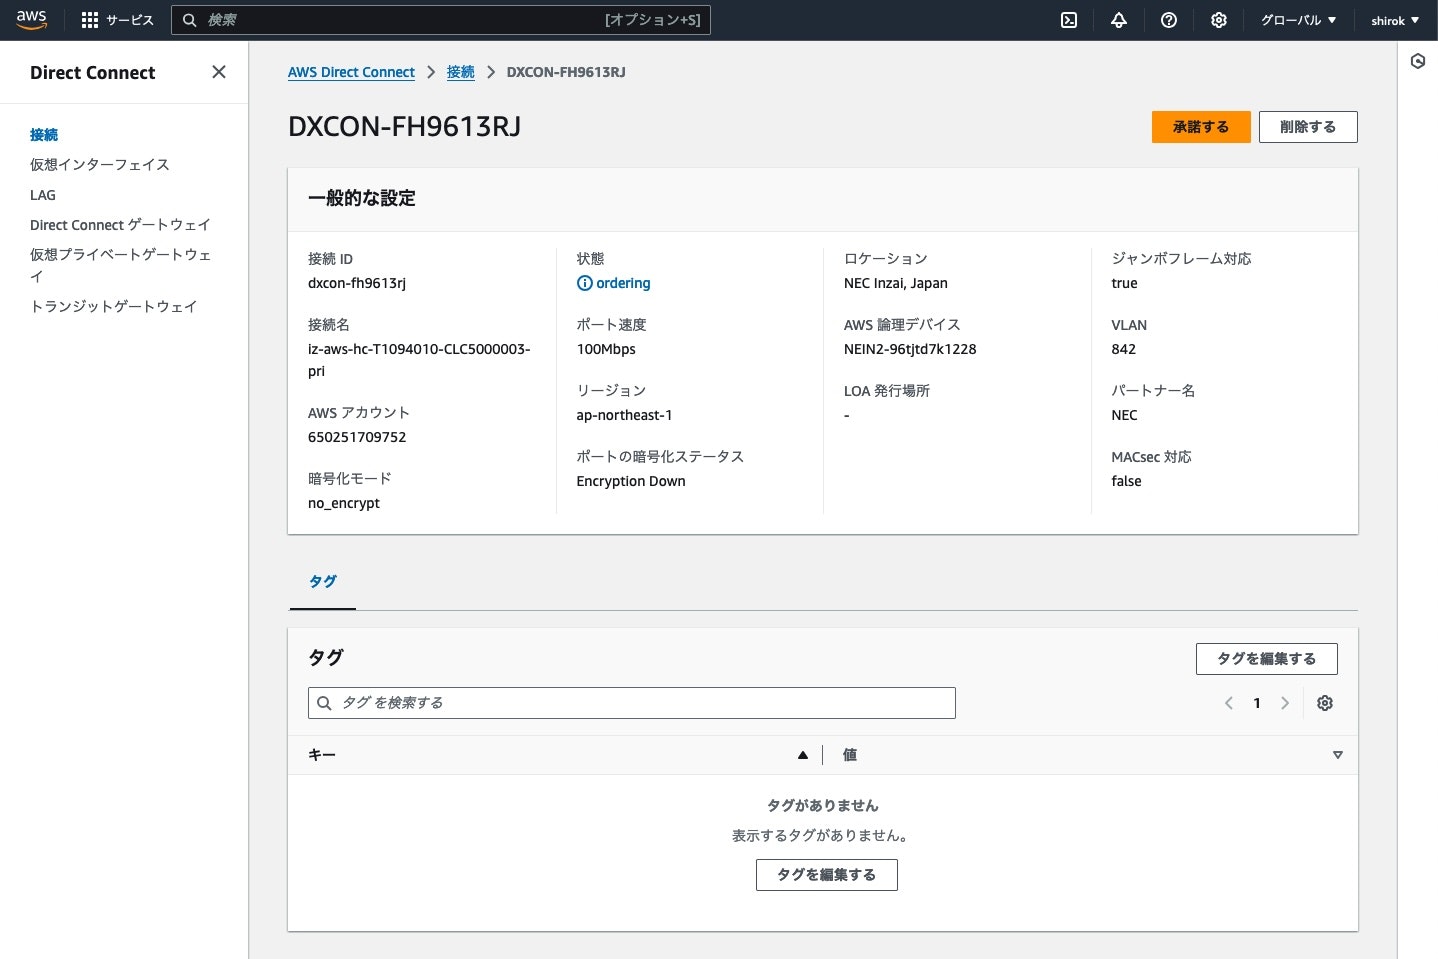Sort tags by キー ascending arrow
The image size is (1438, 959).
point(802,755)
